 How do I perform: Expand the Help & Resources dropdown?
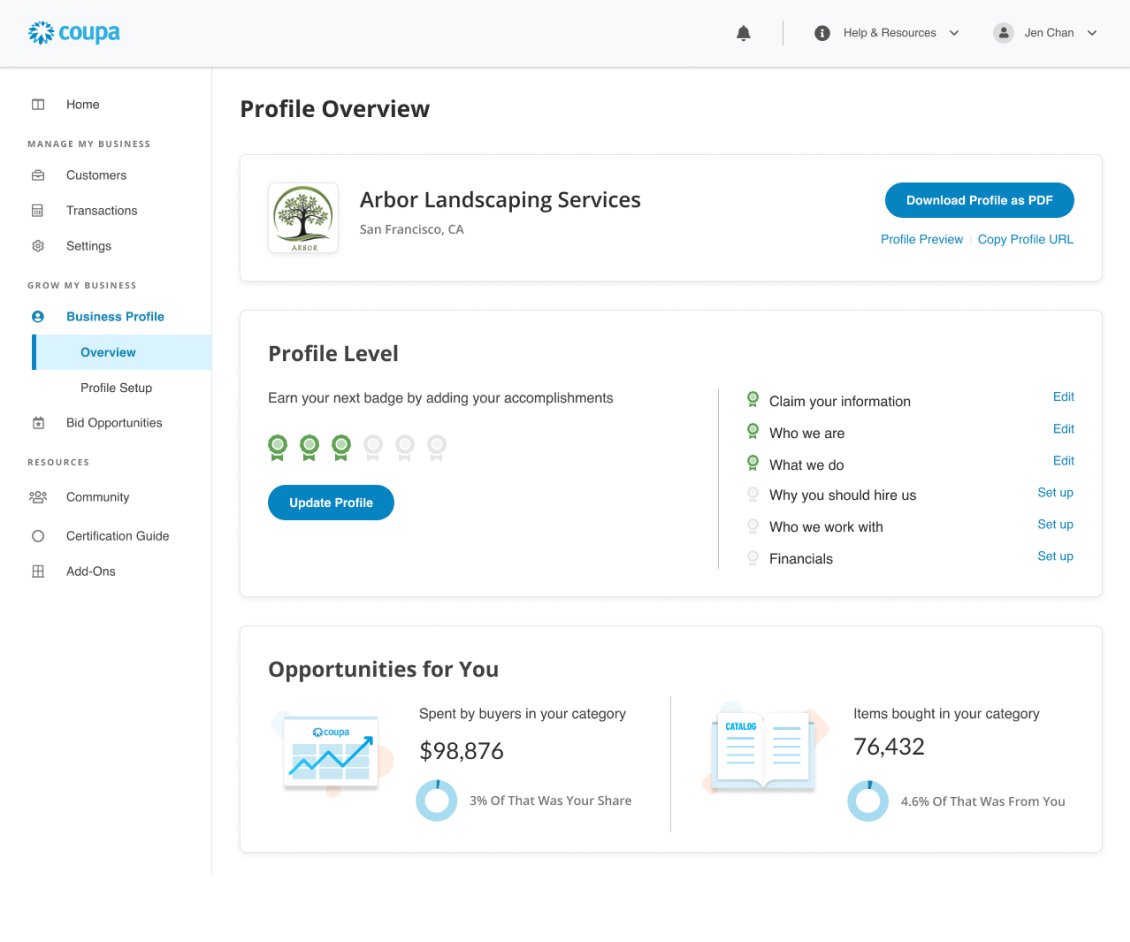click(888, 33)
